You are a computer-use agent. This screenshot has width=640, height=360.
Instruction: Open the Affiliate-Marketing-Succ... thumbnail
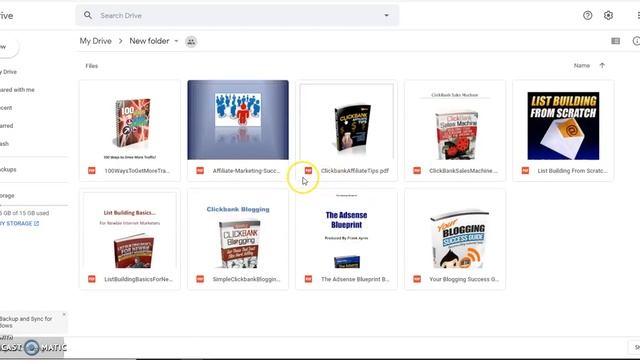coord(238,120)
